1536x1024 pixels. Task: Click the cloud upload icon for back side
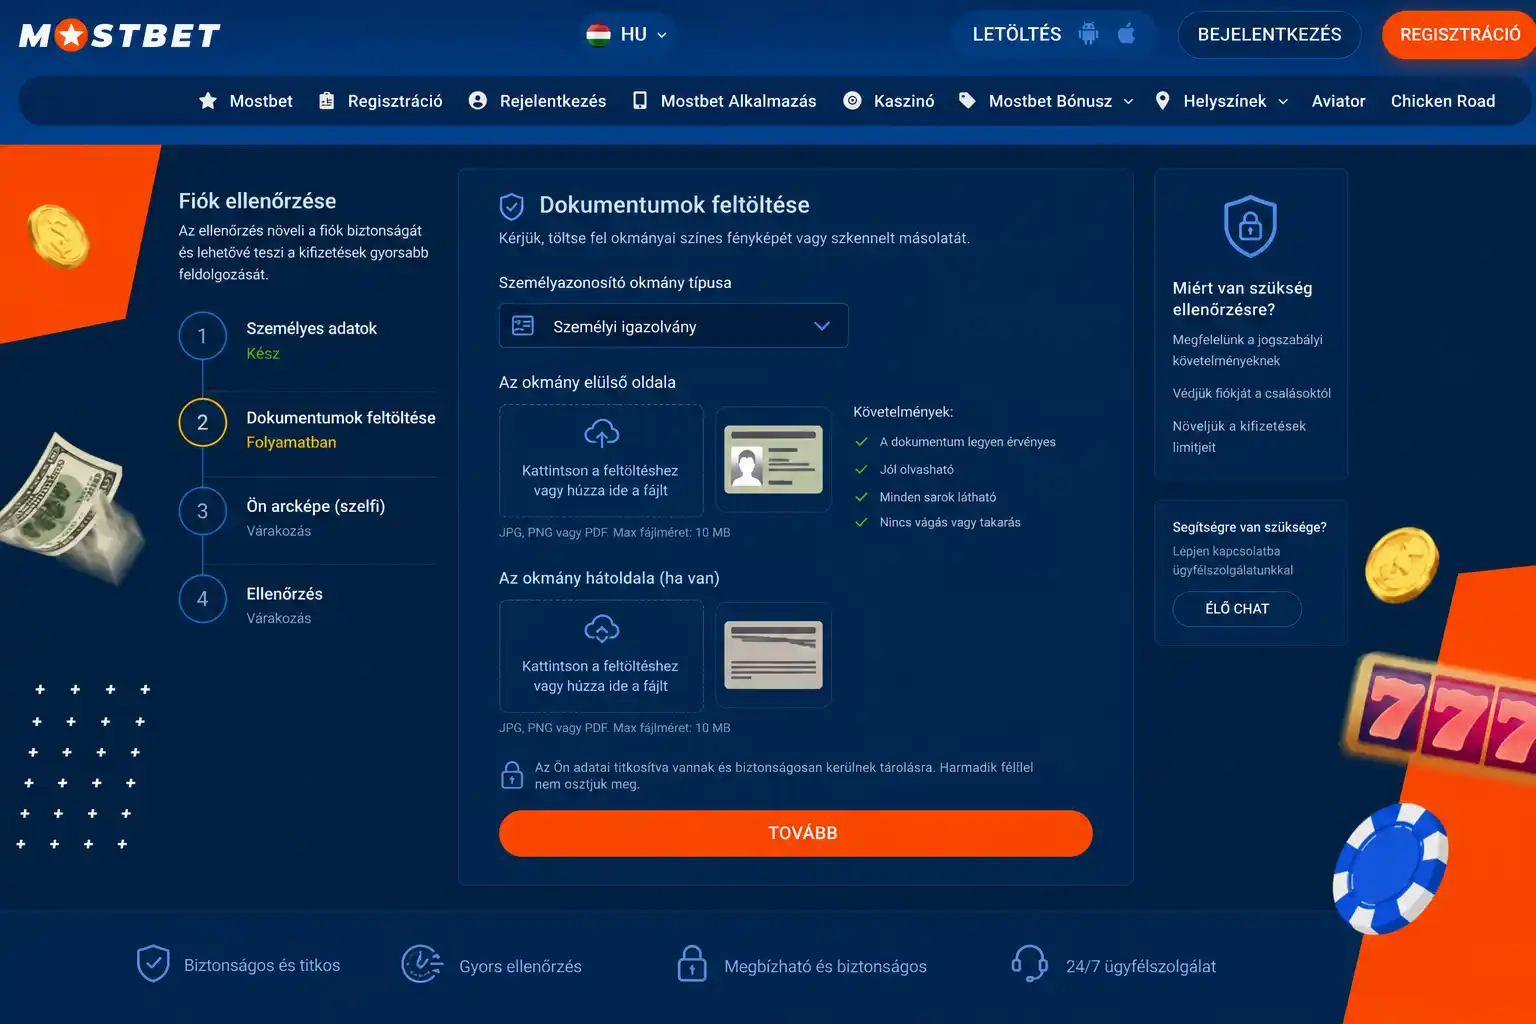pyautogui.click(x=601, y=629)
